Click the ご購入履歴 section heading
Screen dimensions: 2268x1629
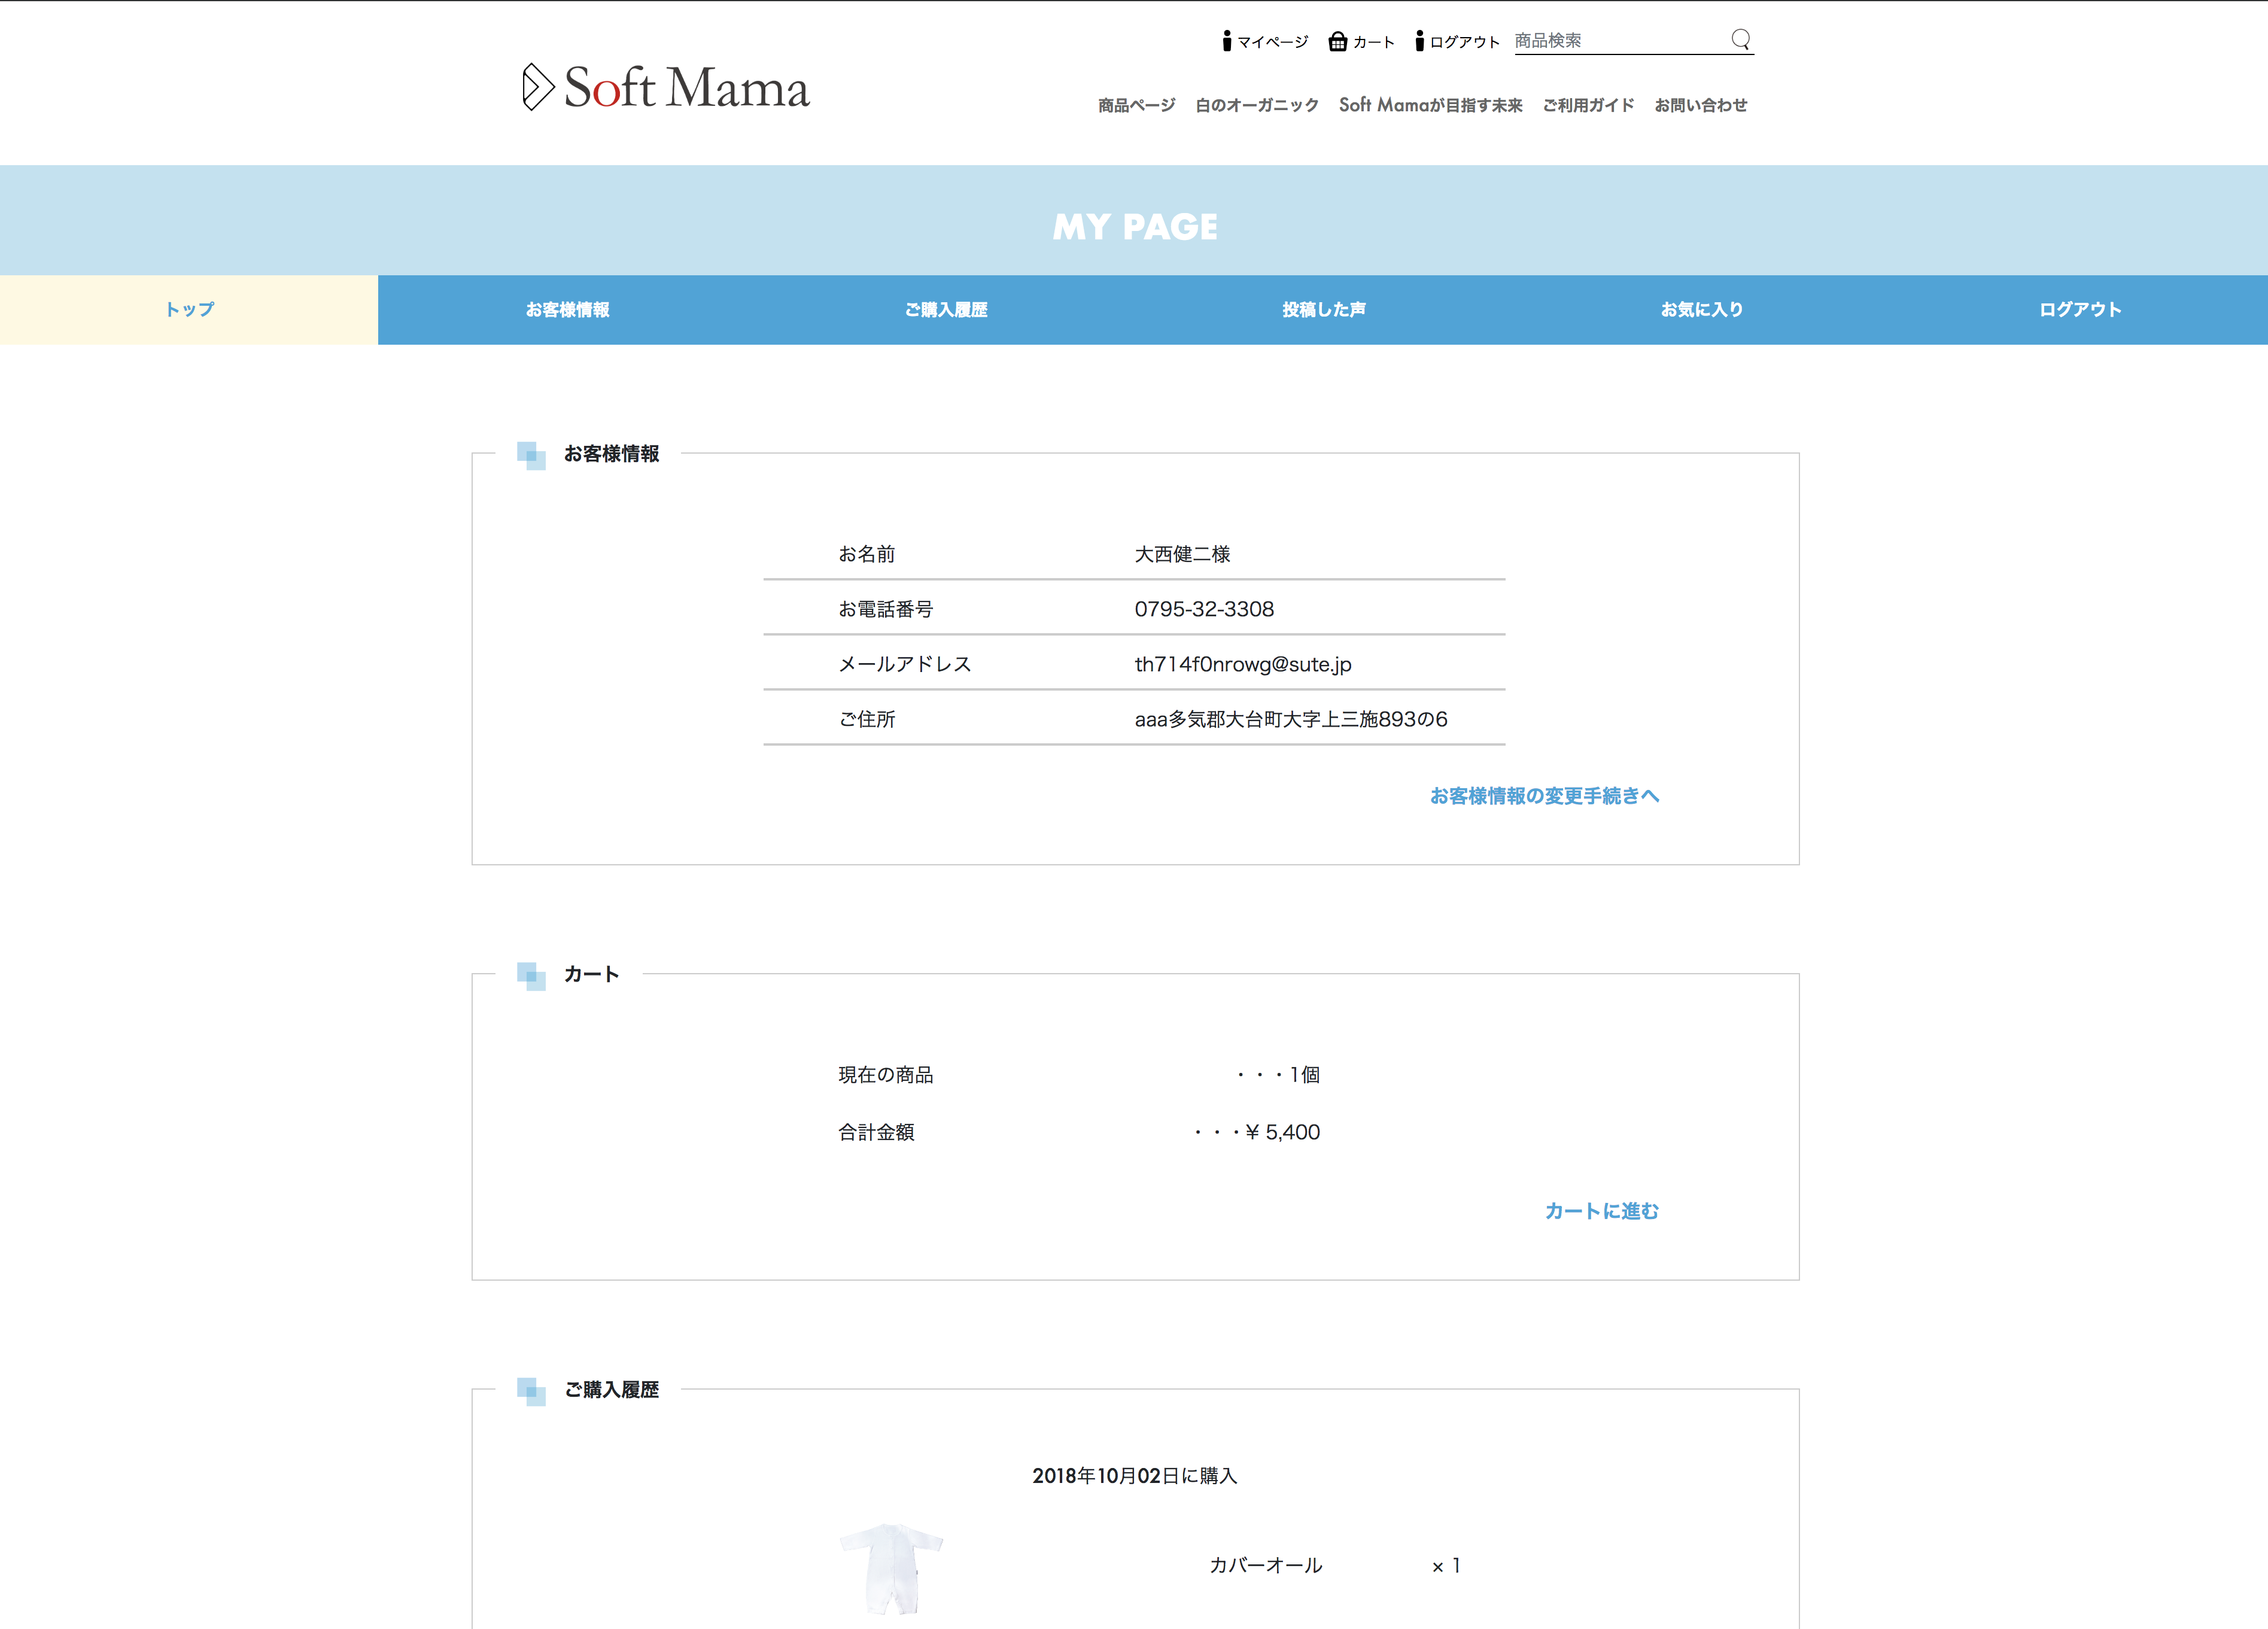611,1390
